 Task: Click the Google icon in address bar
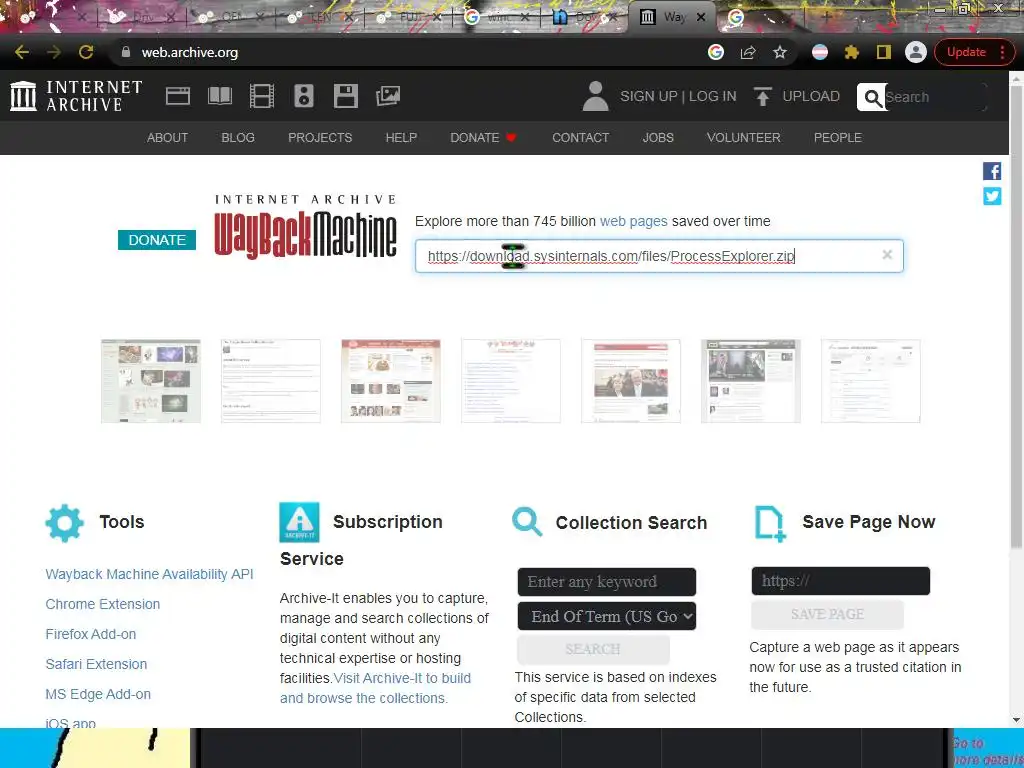(716, 52)
